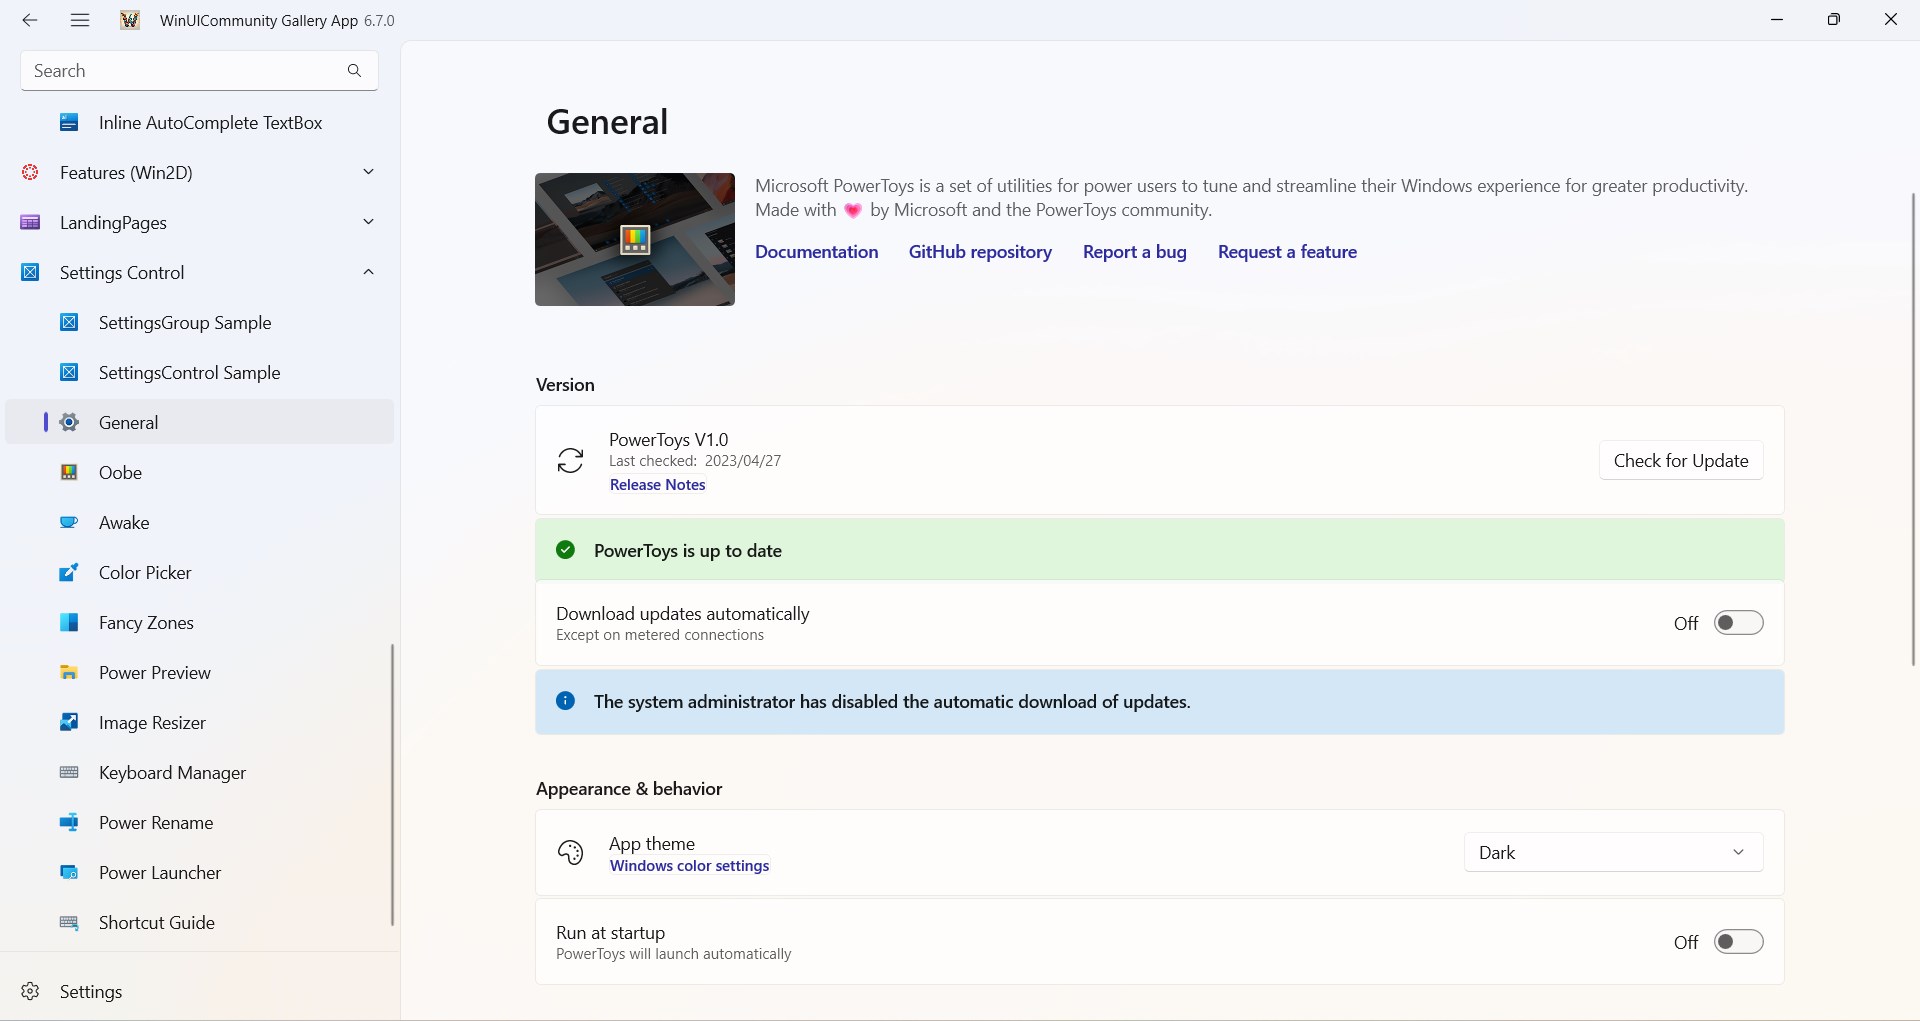Click the Check for Update button
1920x1021 pixels.
(1681, 461)
